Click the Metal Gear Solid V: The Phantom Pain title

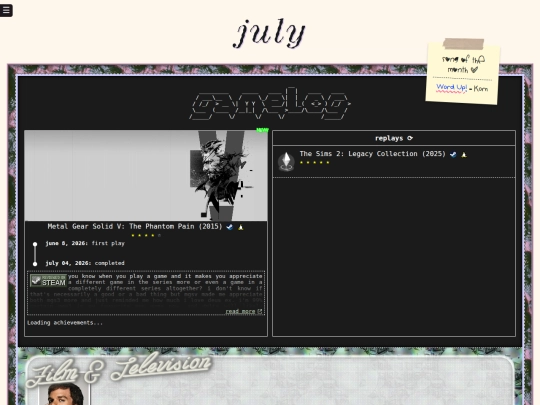point(135,227)
